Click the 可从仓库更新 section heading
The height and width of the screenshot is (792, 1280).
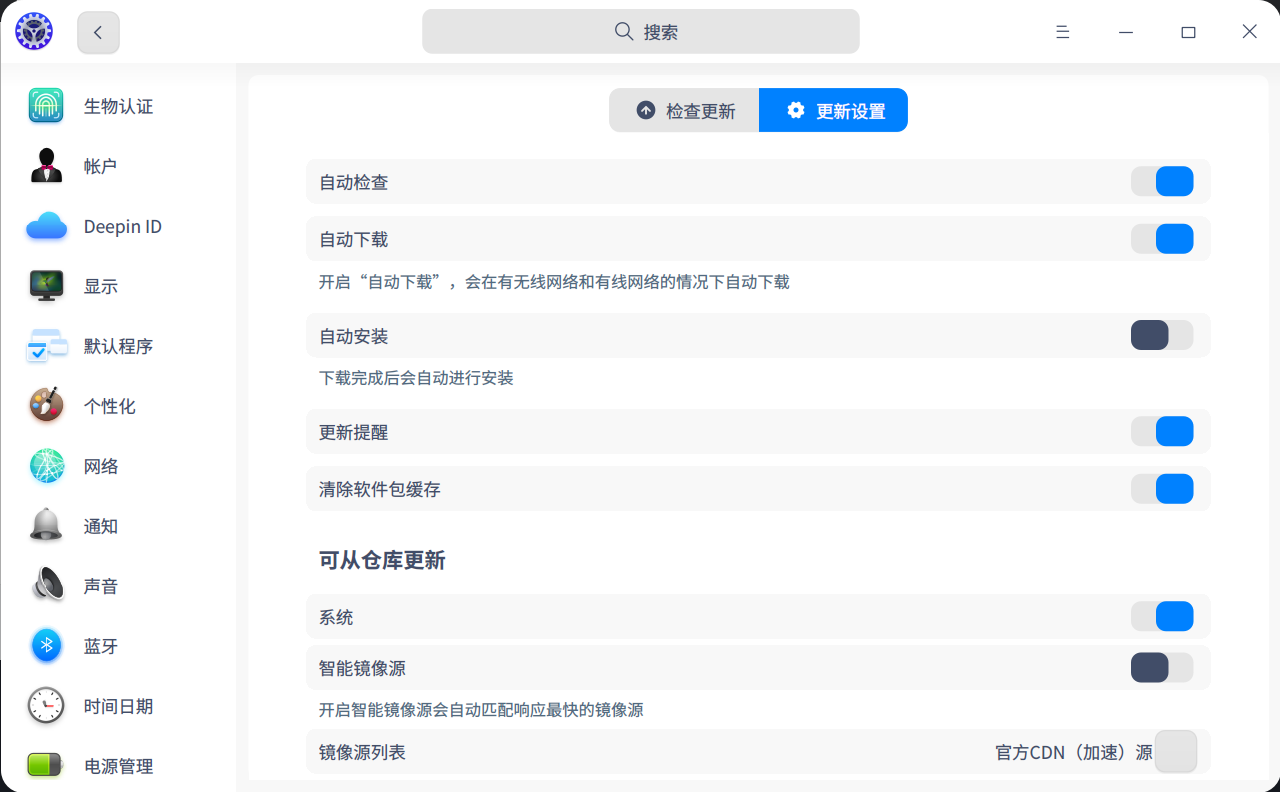pos(382,560)
